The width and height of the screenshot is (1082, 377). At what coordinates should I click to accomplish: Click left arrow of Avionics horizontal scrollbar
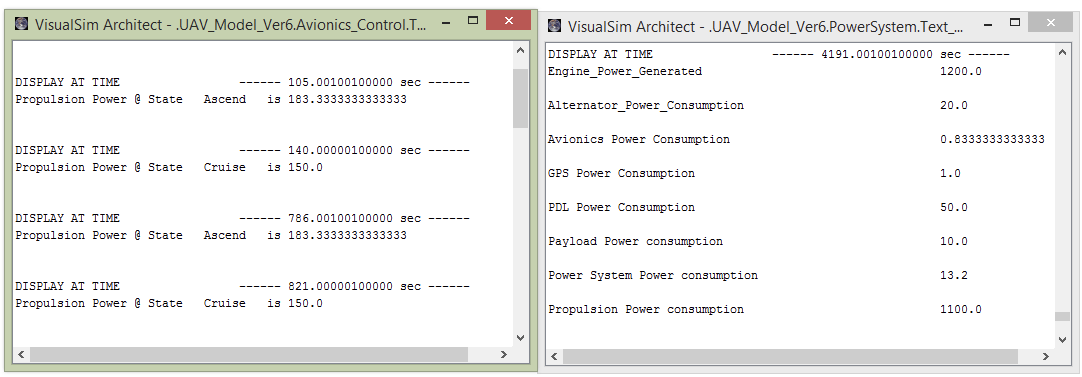tap(21, 354)
